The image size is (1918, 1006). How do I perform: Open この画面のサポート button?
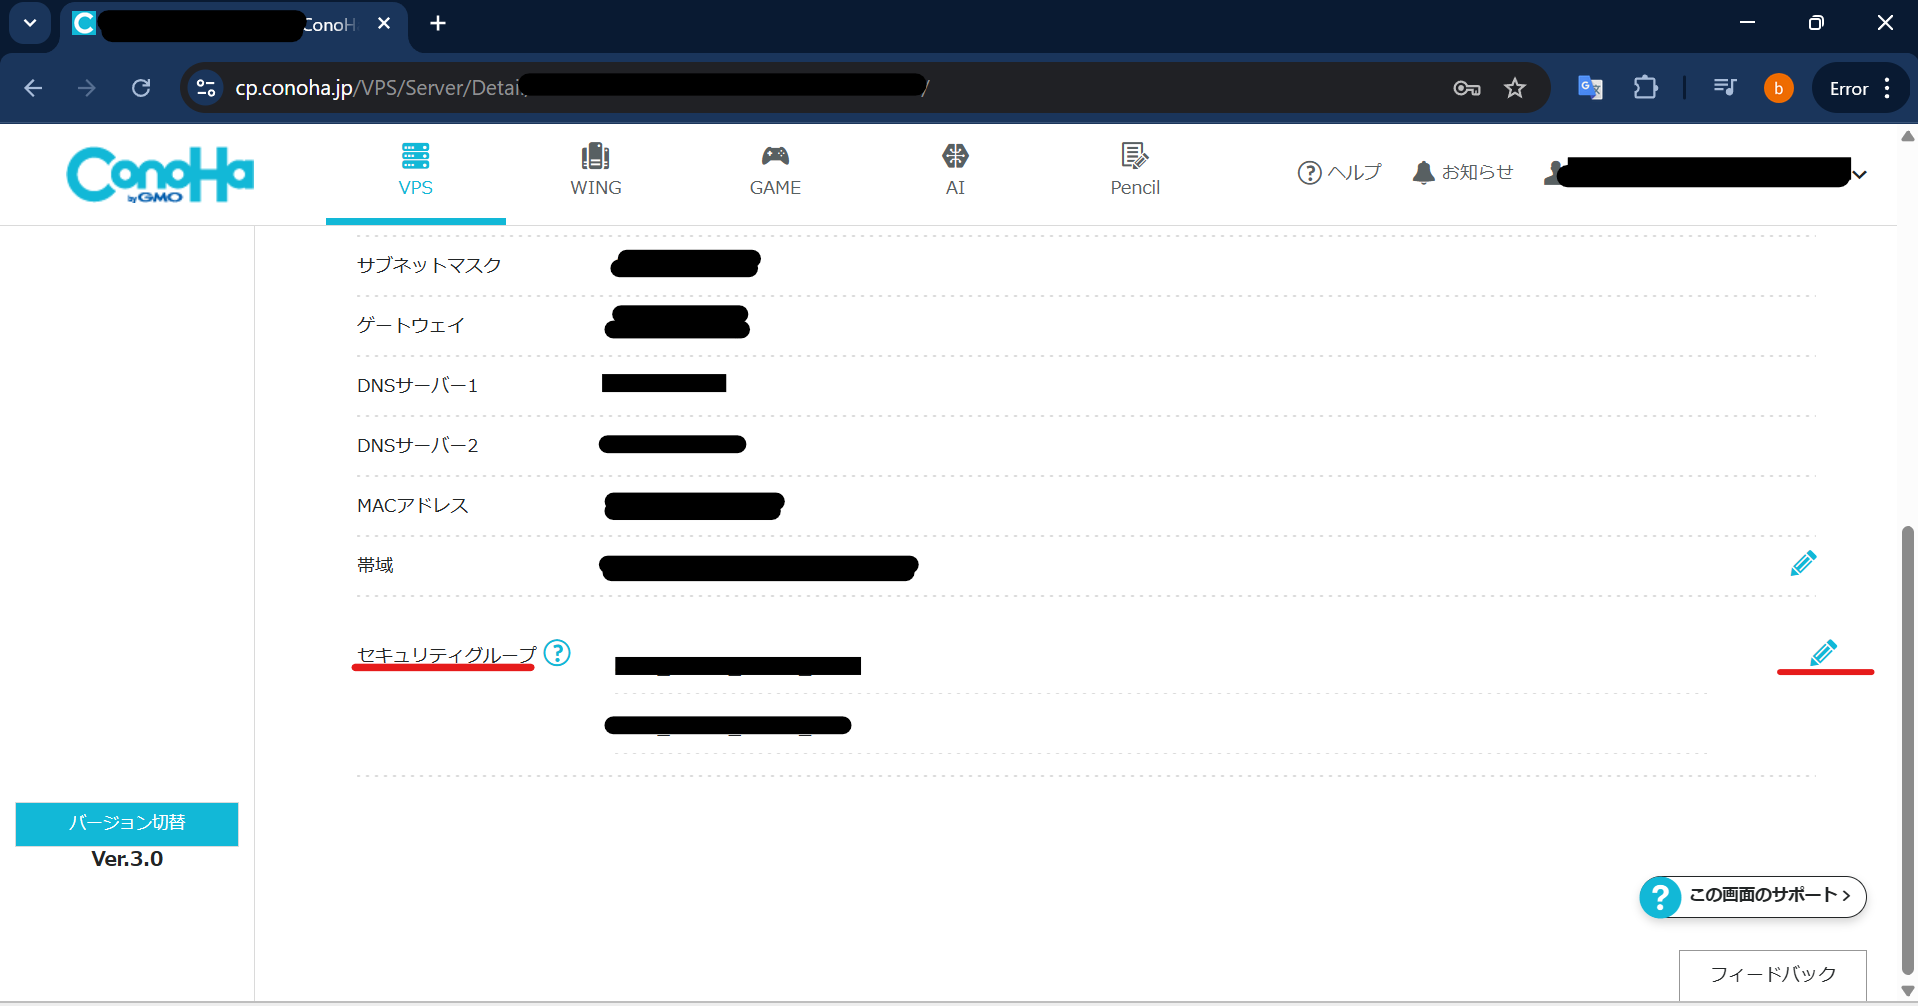(1753, 896)
